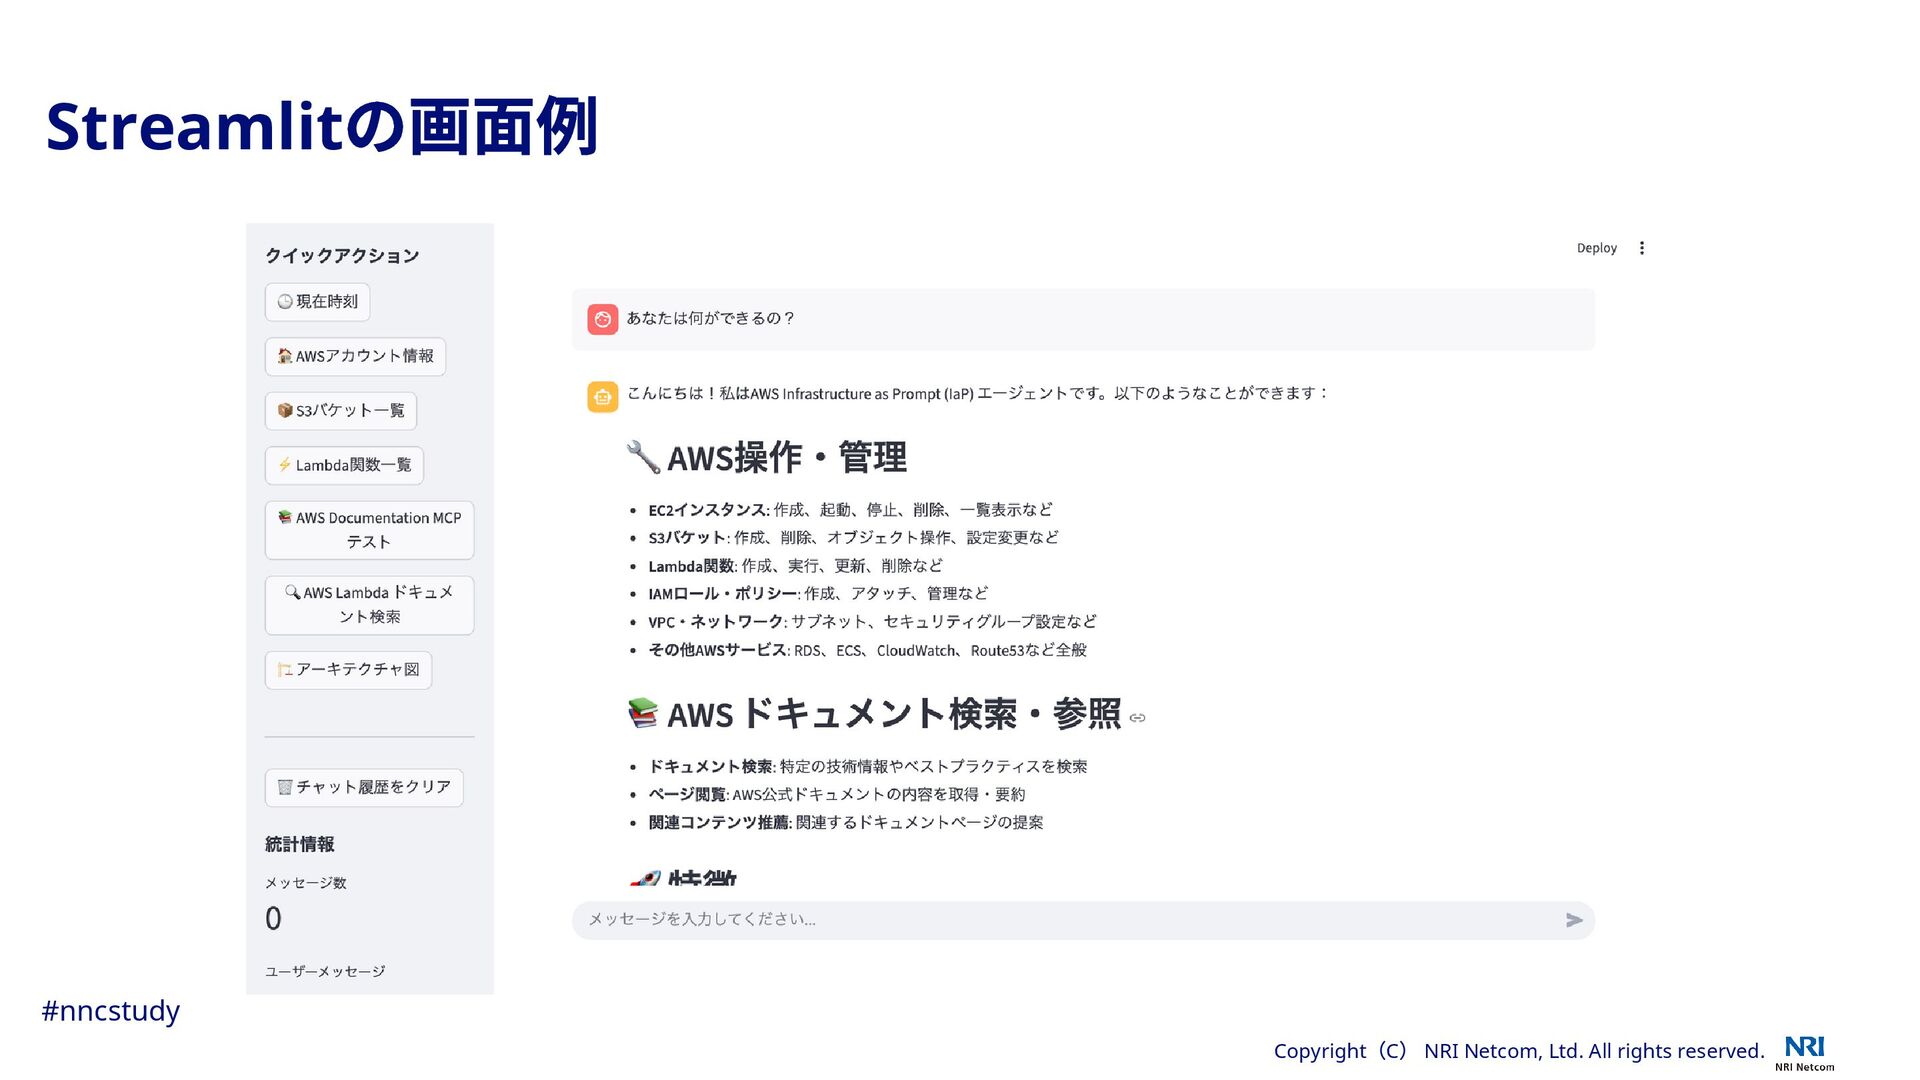Click AWS Documentation MCP テスト button
The height and width of the screenshot is (1080, 1920).
pos(369,530)
